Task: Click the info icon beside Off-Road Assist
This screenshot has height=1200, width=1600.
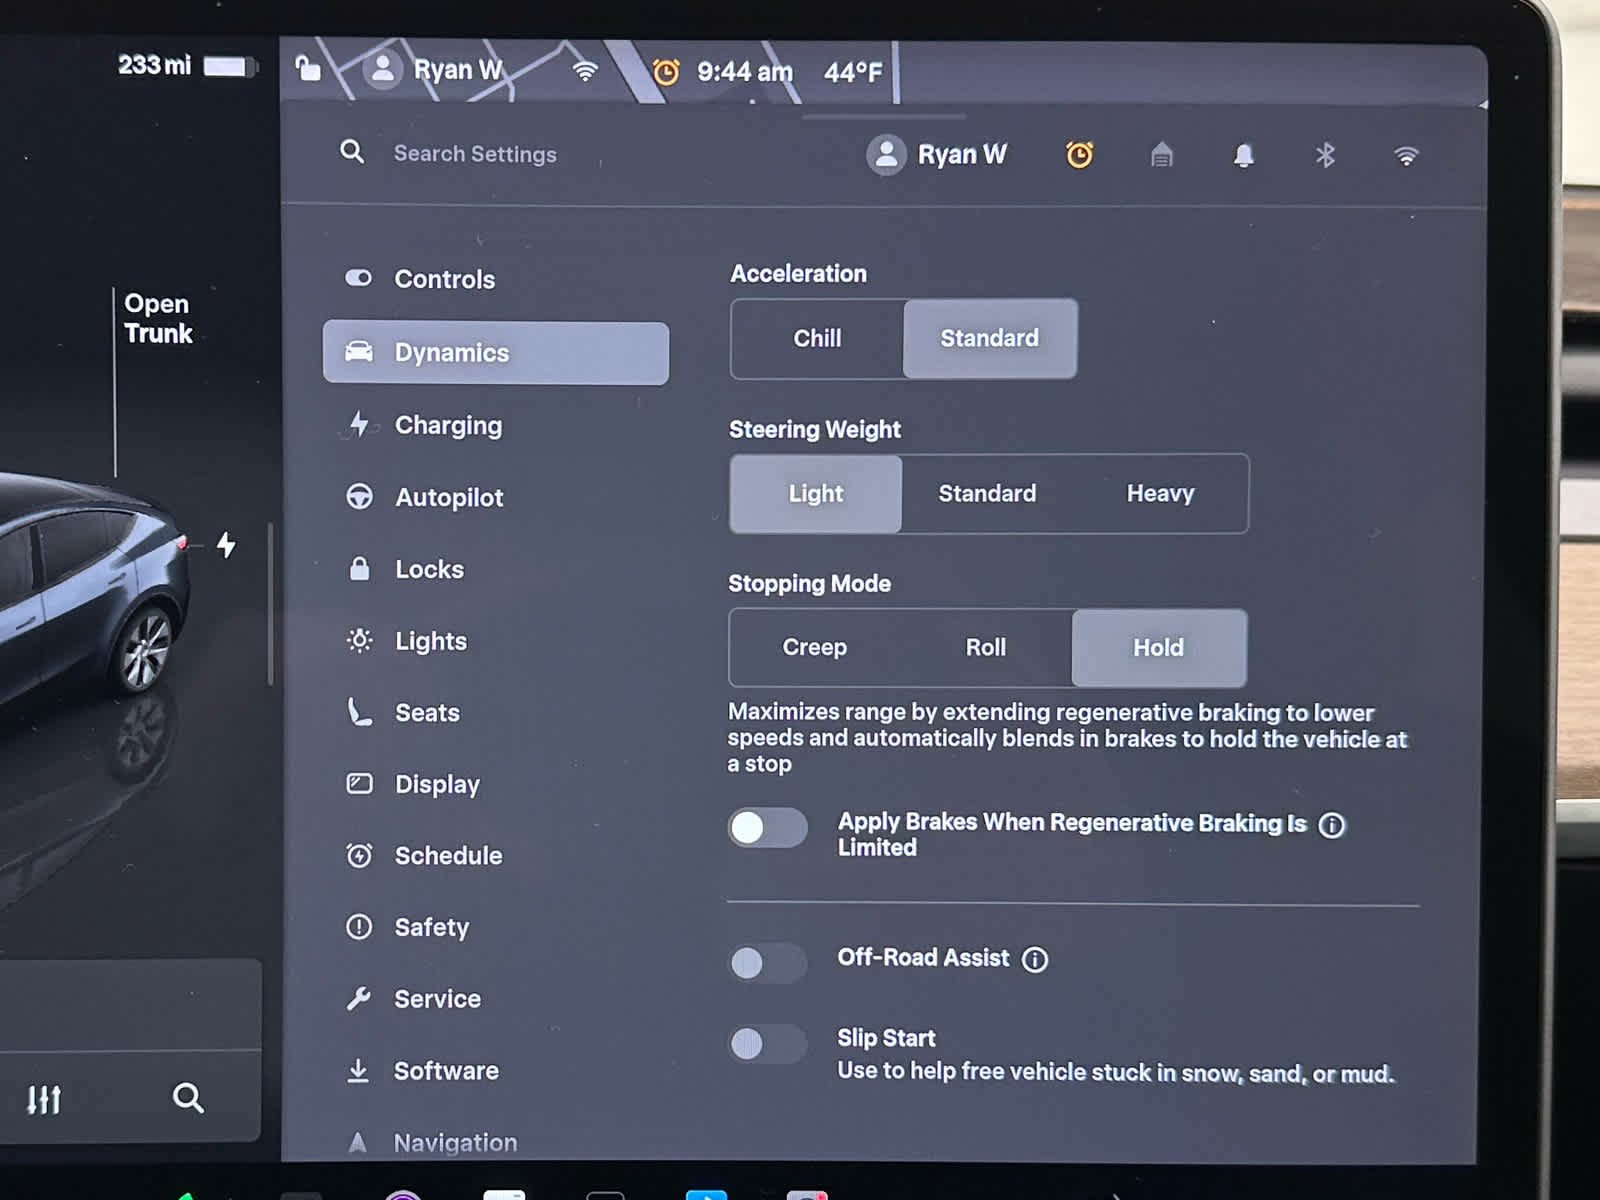Action: 1035,960
